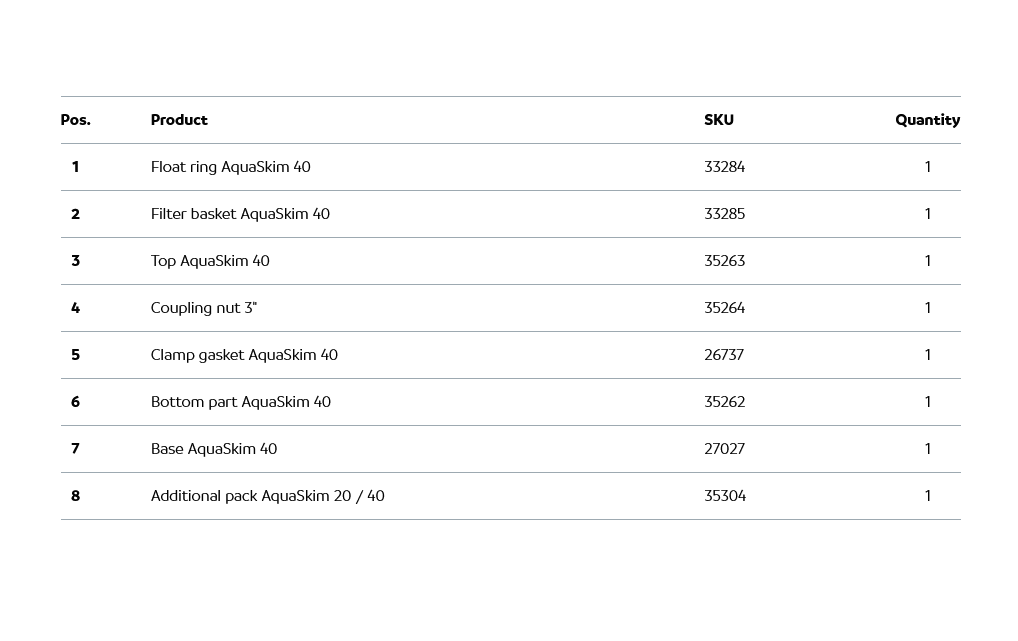Click the Pos. column header
Image resolution: width=1018 pixels, height=641 pixels.
point(75,120)
